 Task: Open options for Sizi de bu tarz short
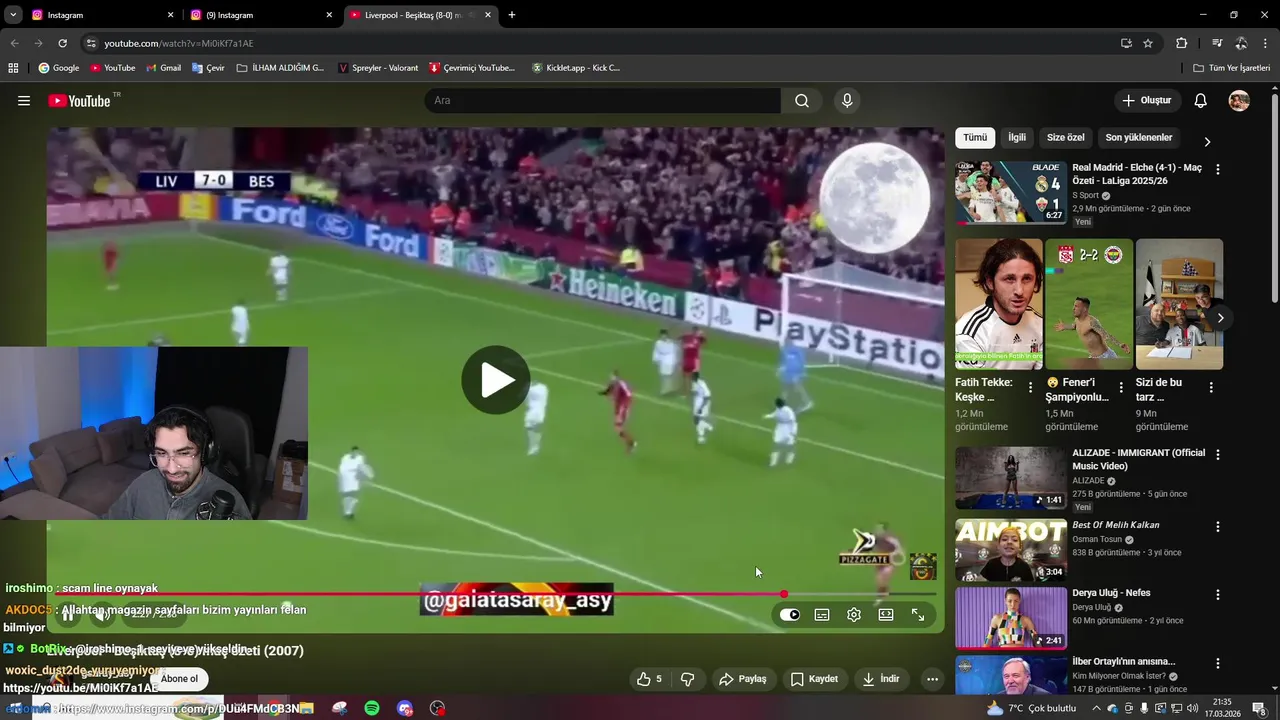pyautogui.click(x=1211, y=387)
